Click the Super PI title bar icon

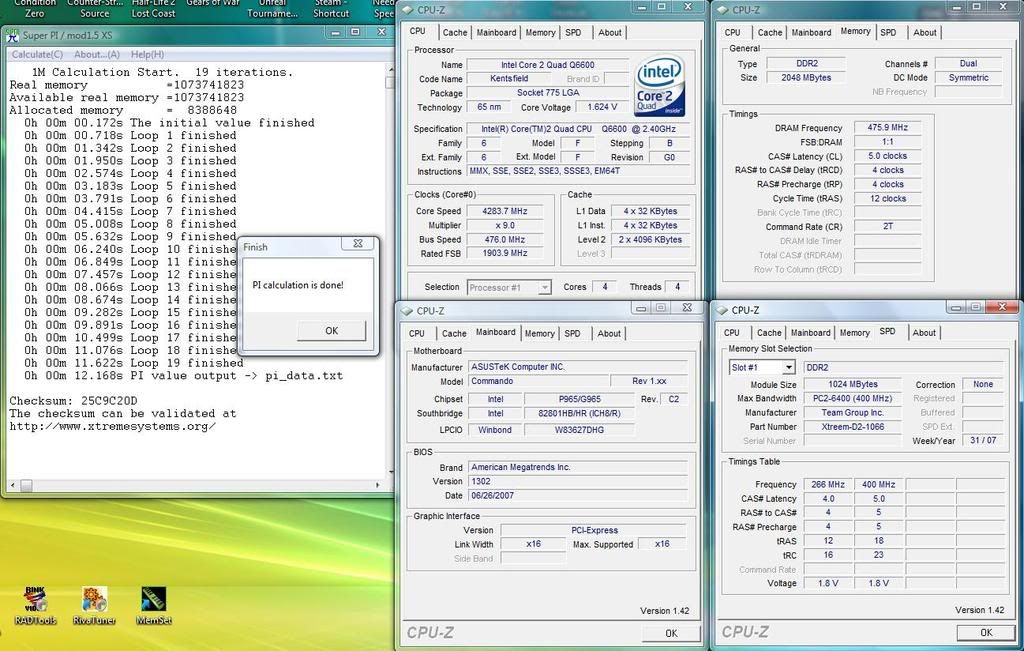pos(13,35)
